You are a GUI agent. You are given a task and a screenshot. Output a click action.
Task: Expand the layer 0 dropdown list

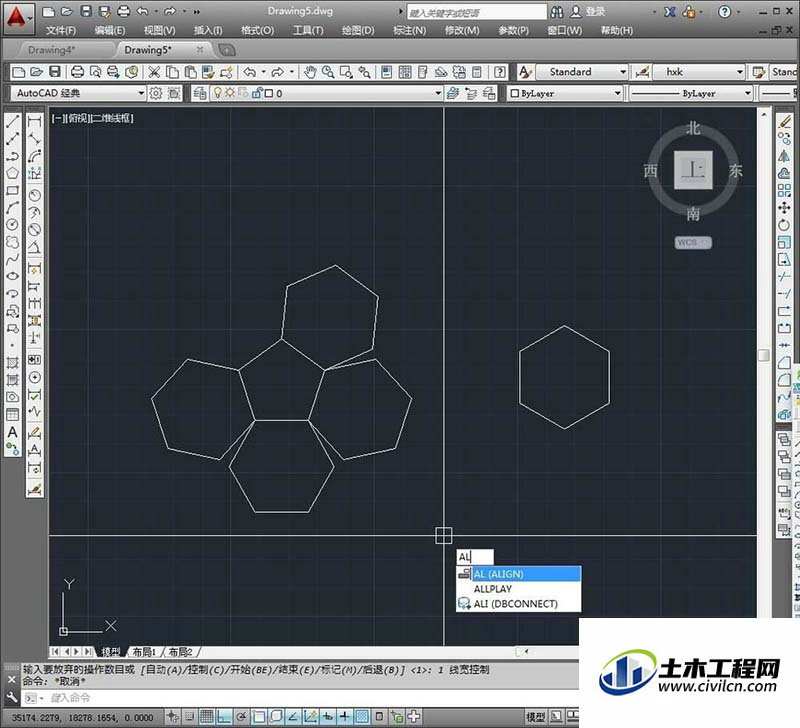[438, 93]
